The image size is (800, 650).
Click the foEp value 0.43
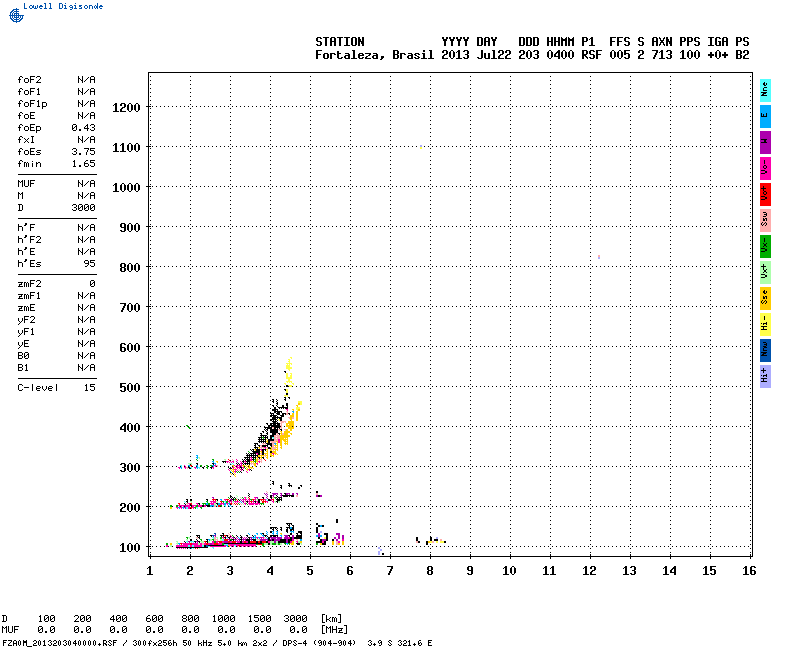coord(84,128)
